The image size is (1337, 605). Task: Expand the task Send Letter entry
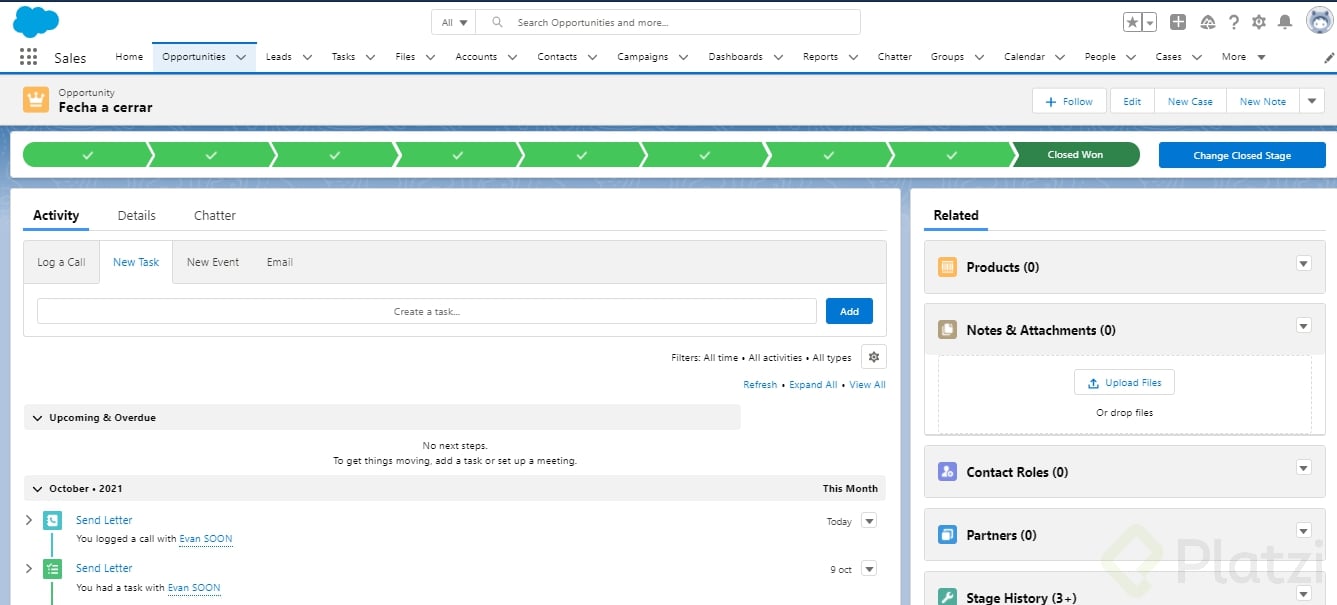(x=29, y=568)
